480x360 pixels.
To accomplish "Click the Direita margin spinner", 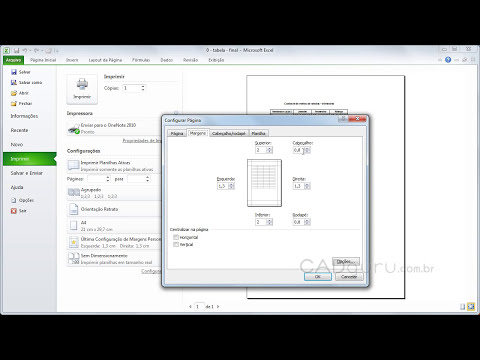I will click(307, 186).
